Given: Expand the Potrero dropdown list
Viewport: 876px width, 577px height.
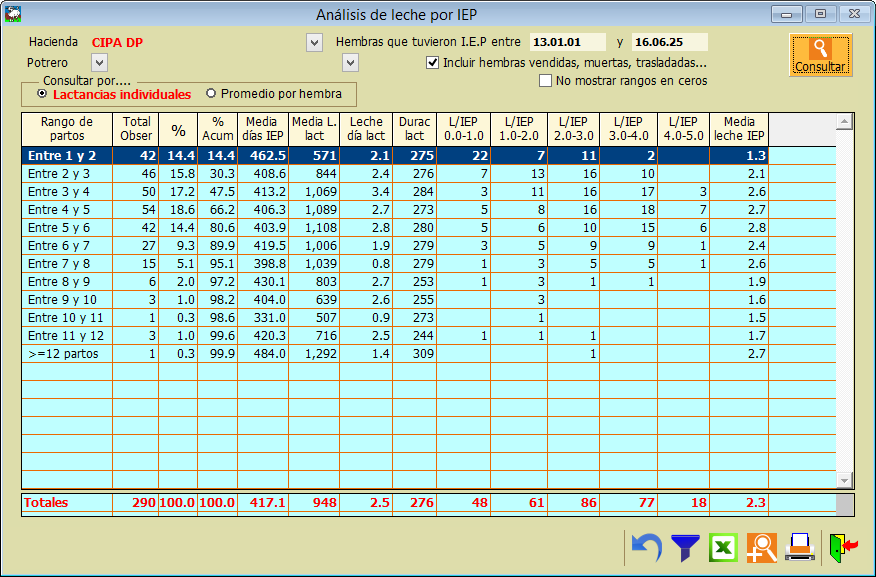Looking at the screenshot, I should click(99, 63).
